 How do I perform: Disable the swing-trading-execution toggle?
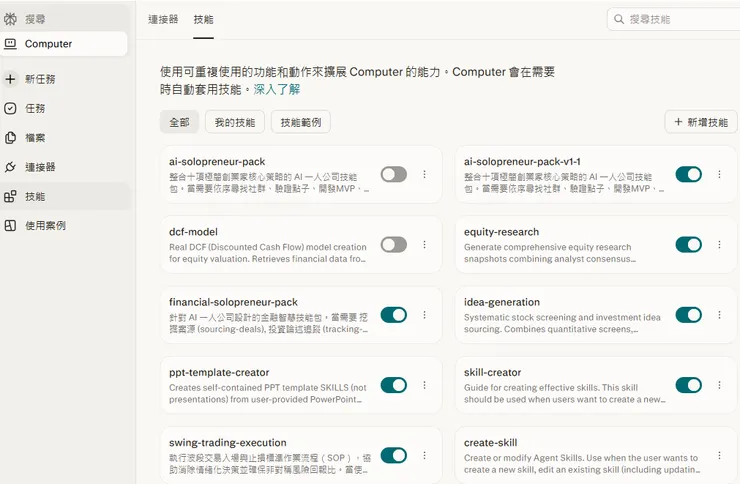click(x=394, y=455)
